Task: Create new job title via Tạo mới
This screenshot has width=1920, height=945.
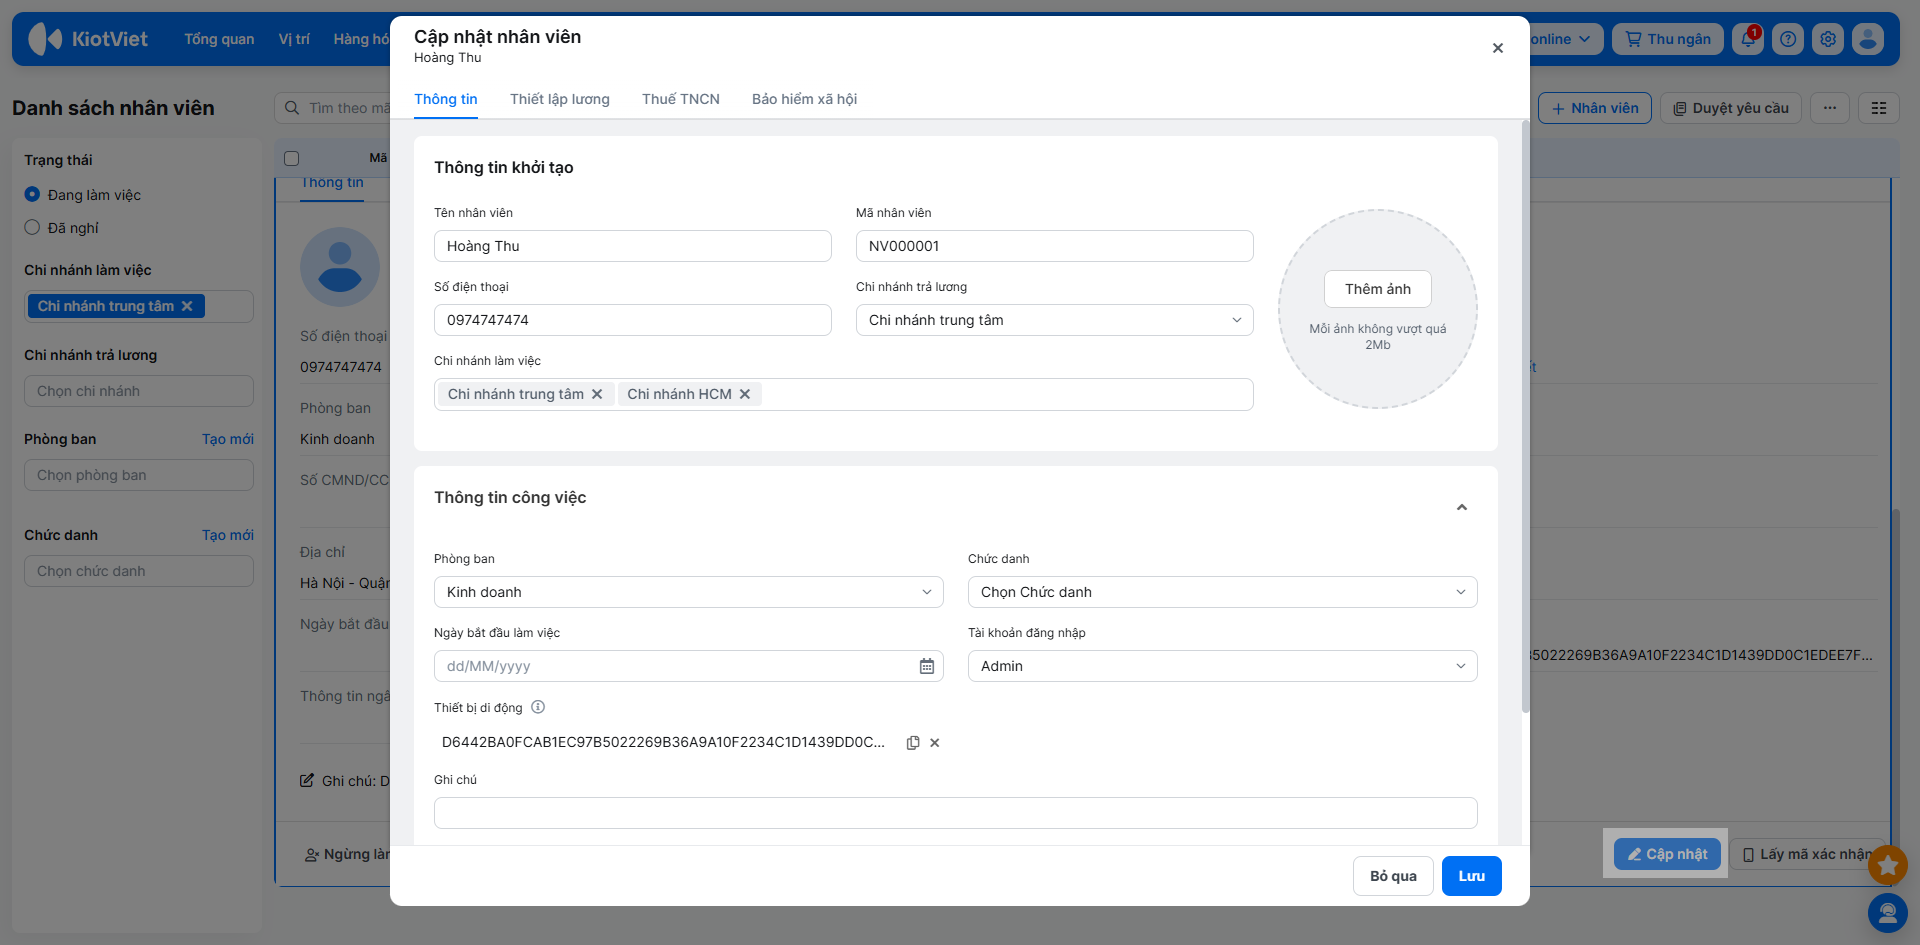Action: pos(228,535)
